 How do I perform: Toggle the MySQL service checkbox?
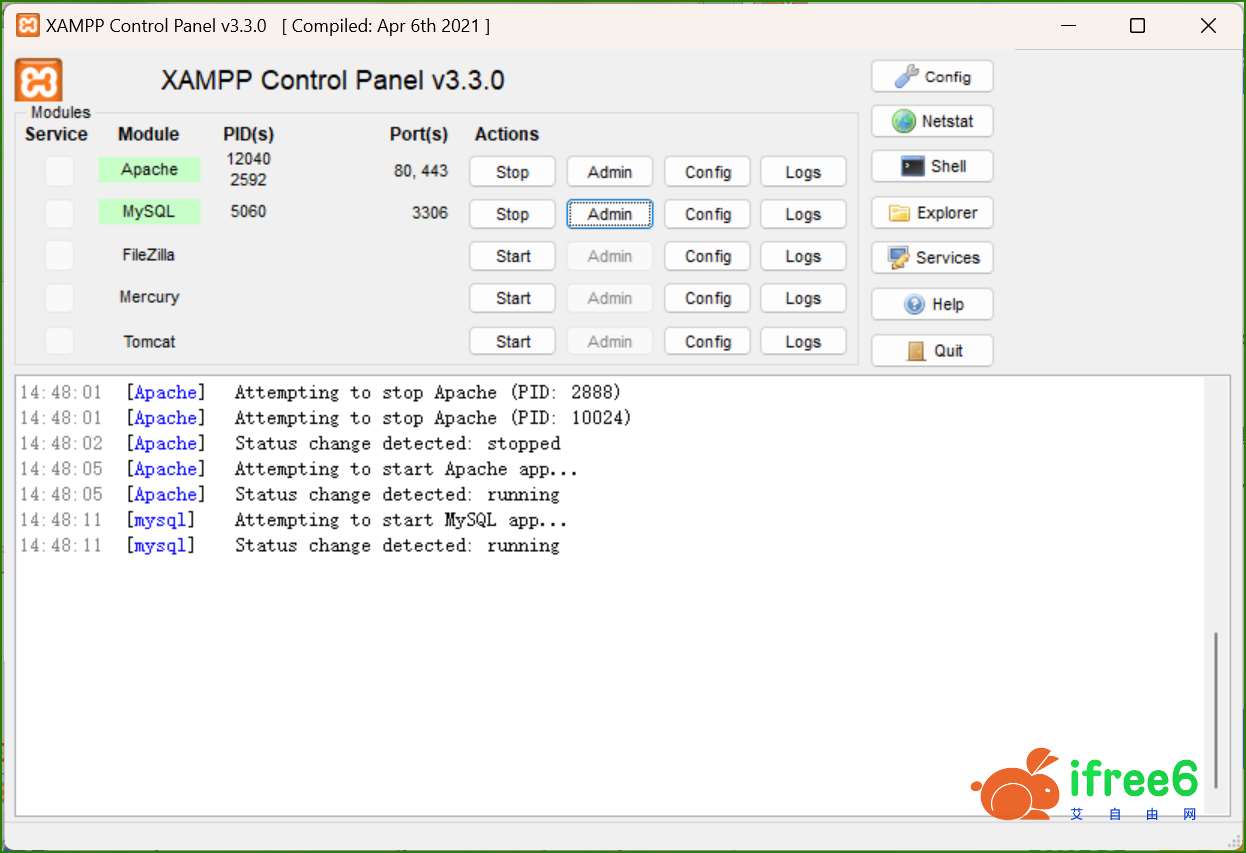click(x=60, y=213)
